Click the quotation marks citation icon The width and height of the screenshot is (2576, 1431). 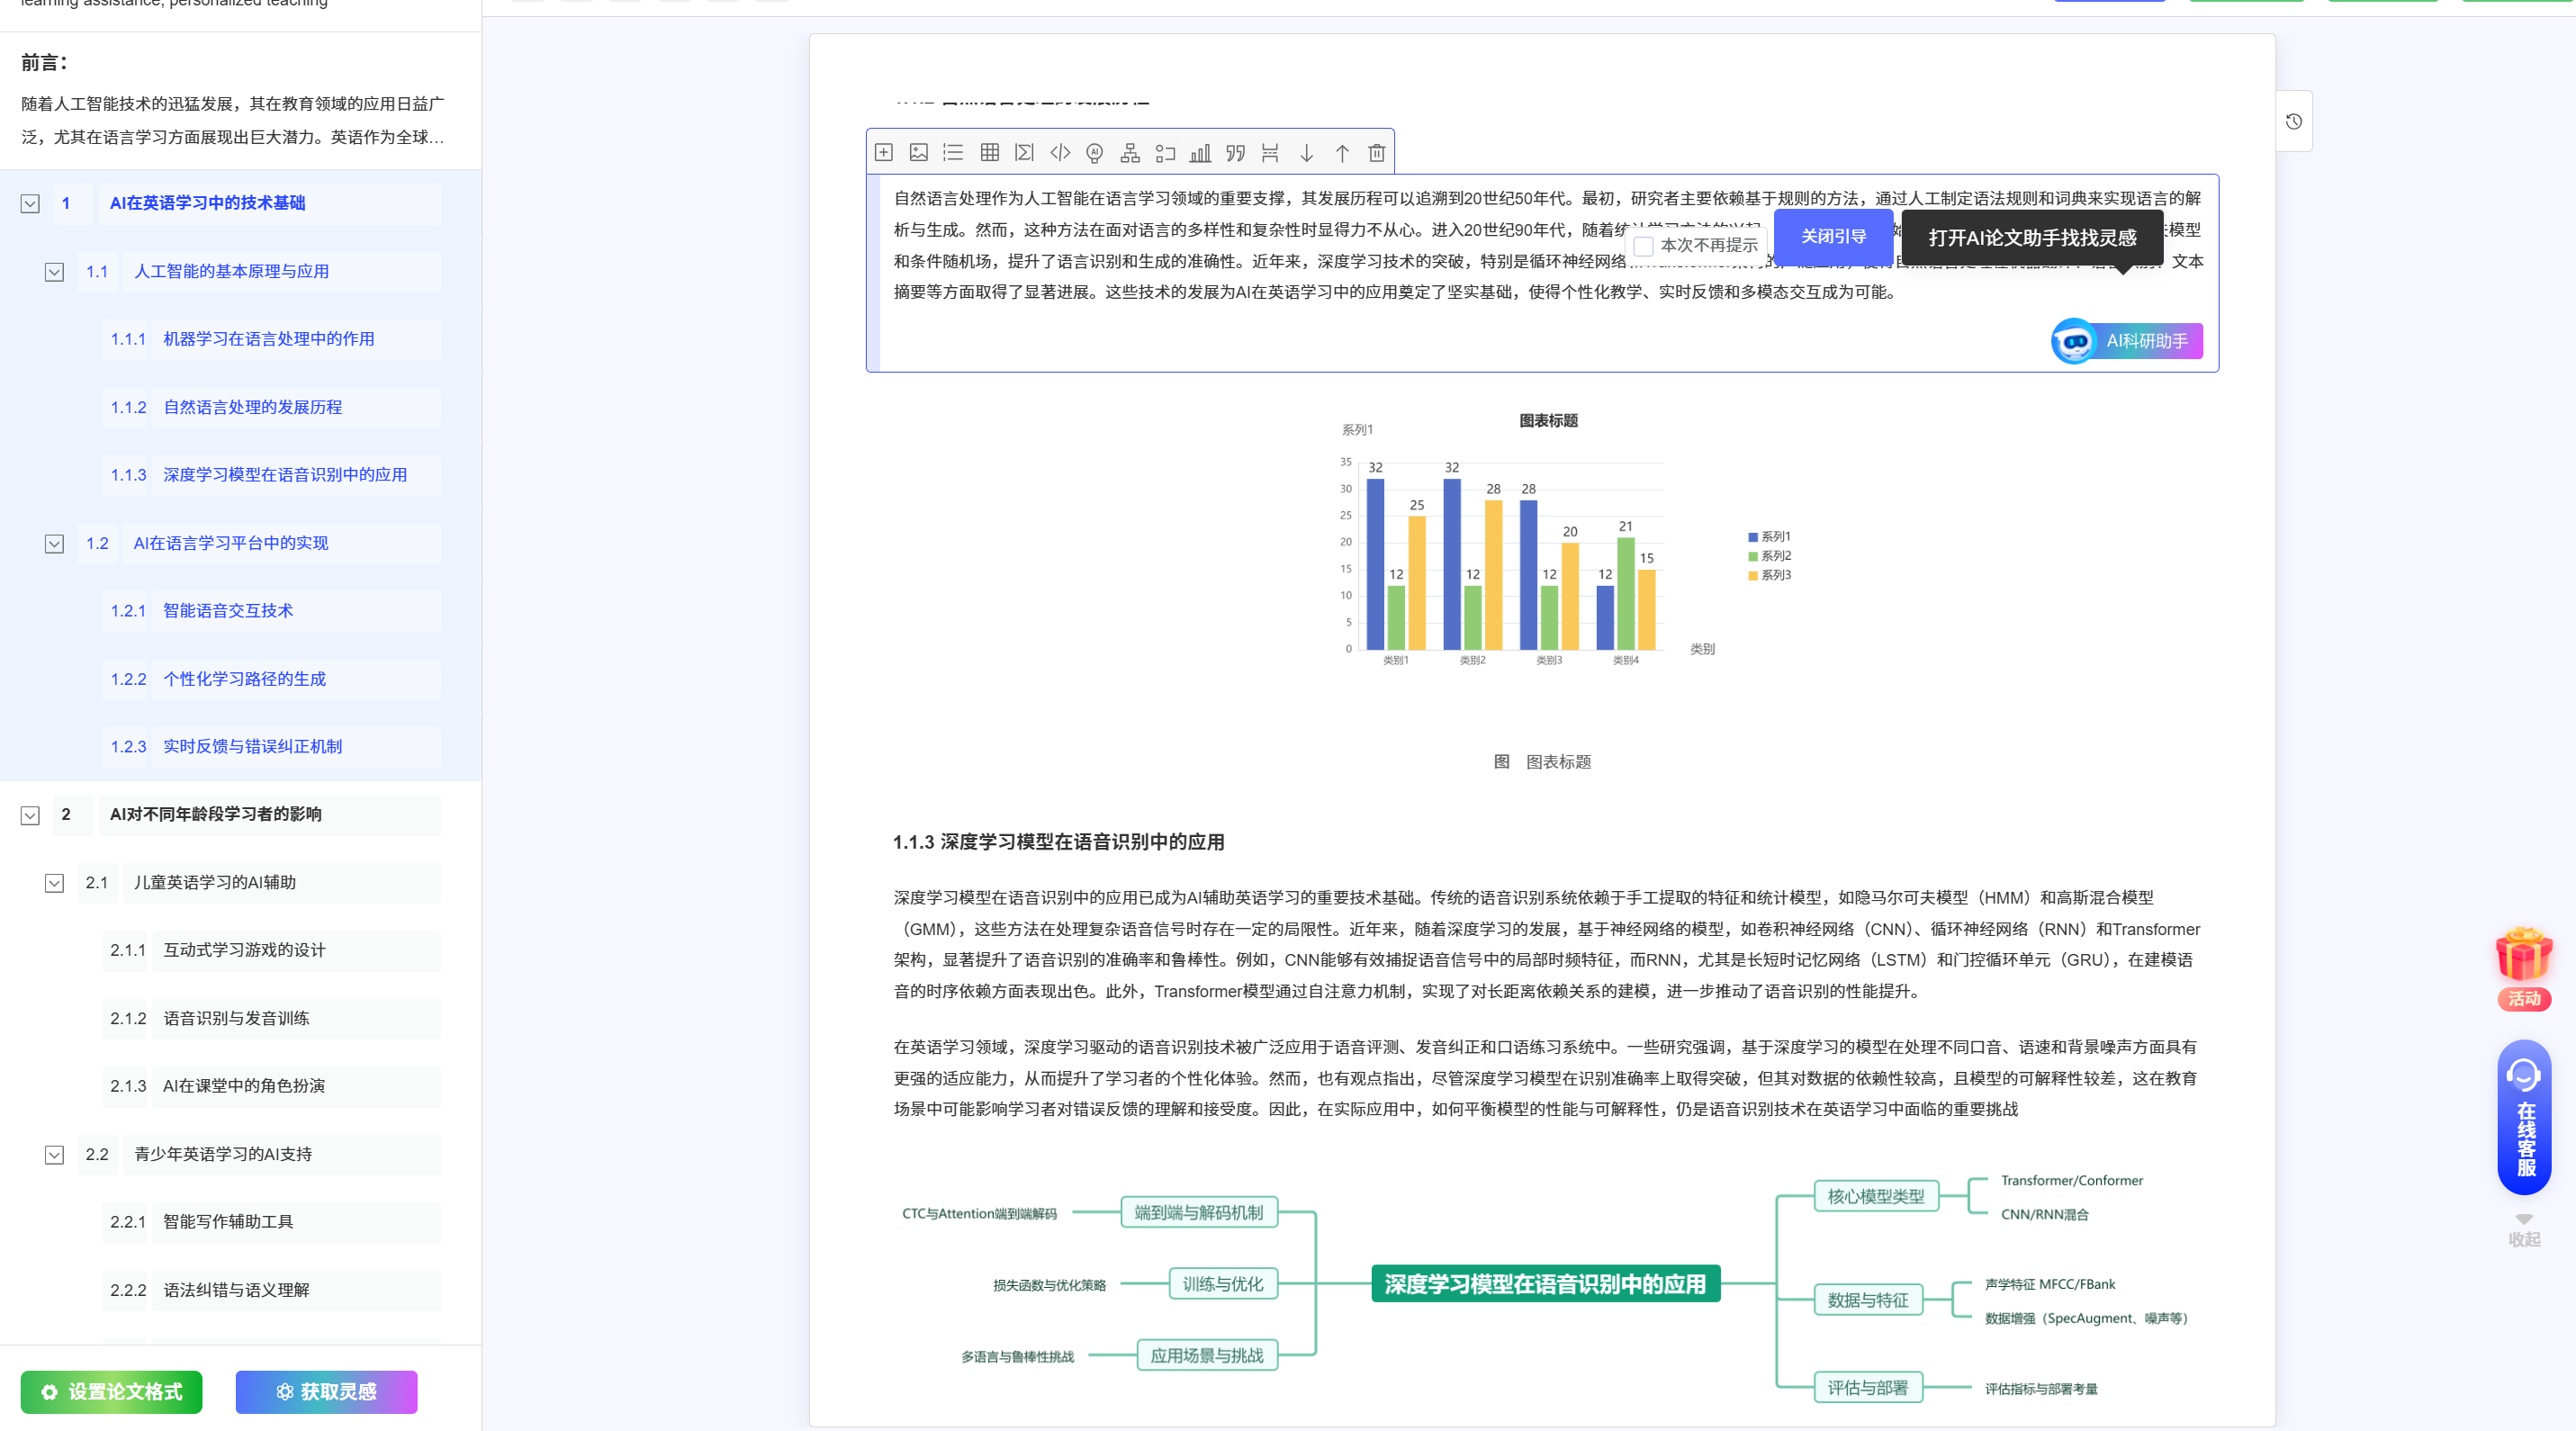[x=1236, y=153]
